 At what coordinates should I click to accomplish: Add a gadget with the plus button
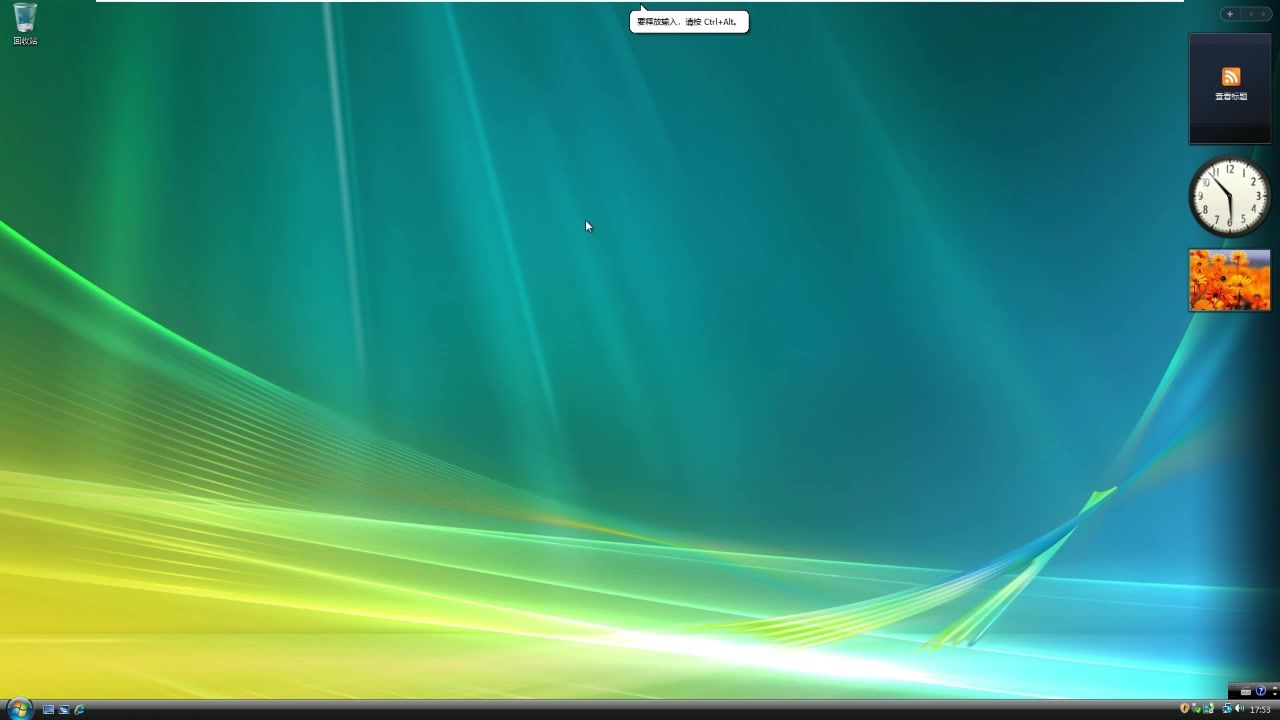(1230, 14)
